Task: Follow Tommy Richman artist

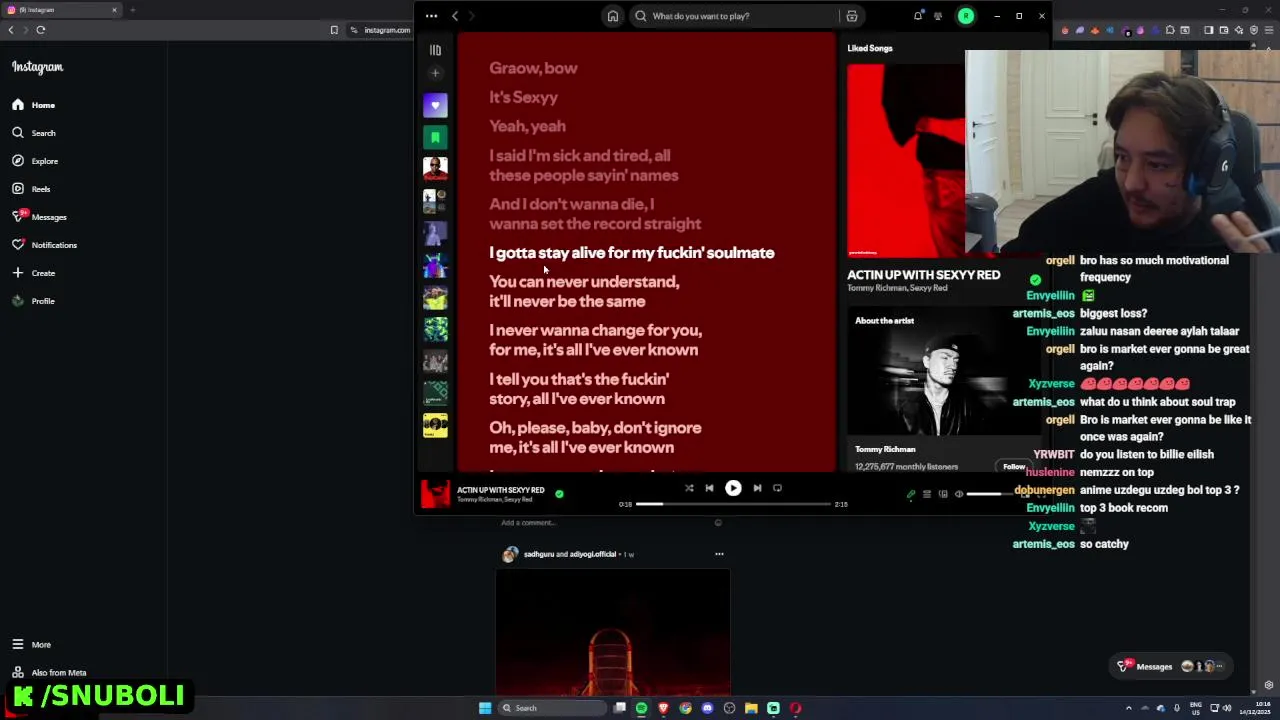Action: 1014,467
